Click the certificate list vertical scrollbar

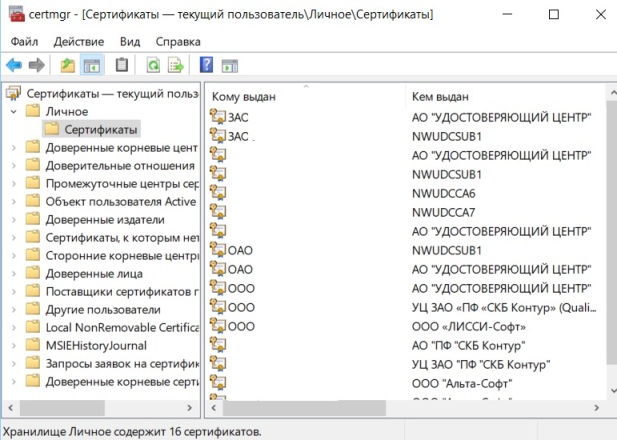610,250
